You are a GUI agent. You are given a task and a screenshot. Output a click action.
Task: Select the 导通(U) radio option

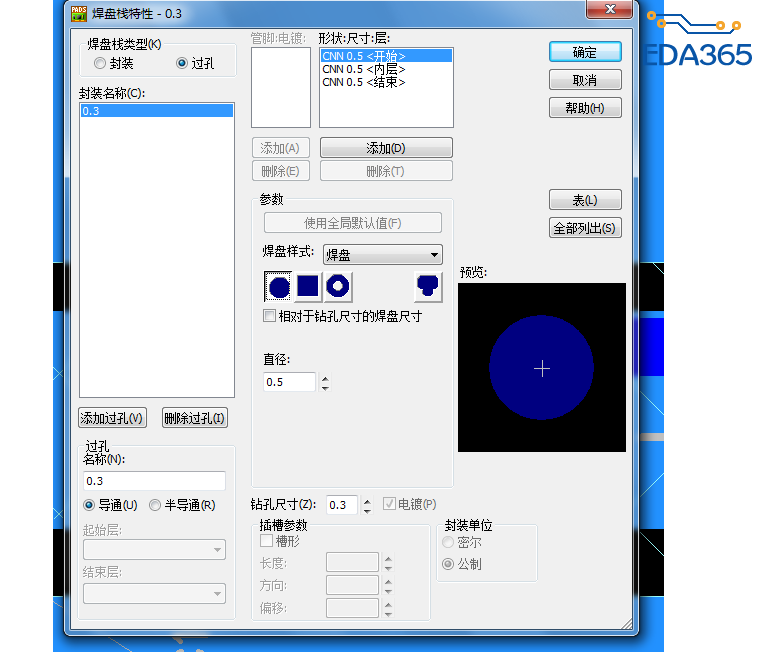[x=89, y=505]
